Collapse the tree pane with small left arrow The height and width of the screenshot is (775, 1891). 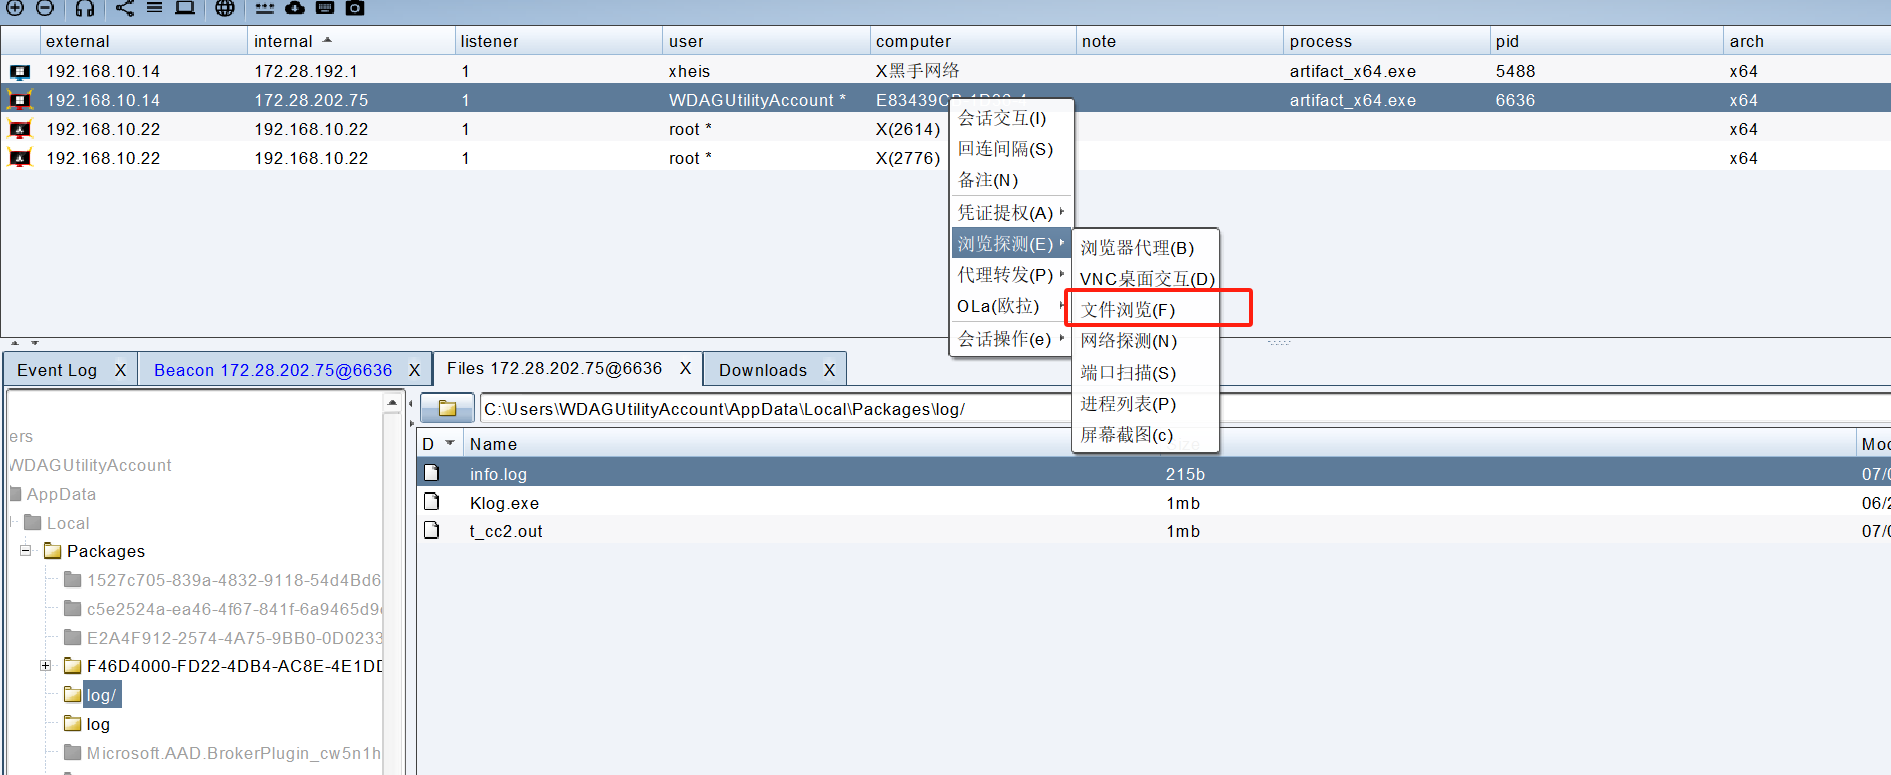coord(411,404)
